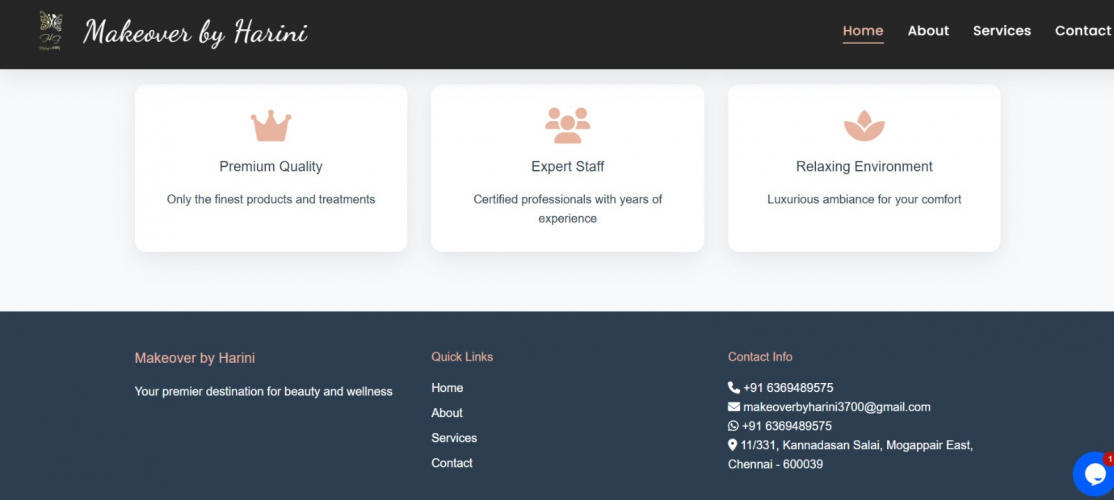The image size is (1114, 500).
Task: Click 'Luxurious ambiance for your comfort' text
Action: point(864,200)
